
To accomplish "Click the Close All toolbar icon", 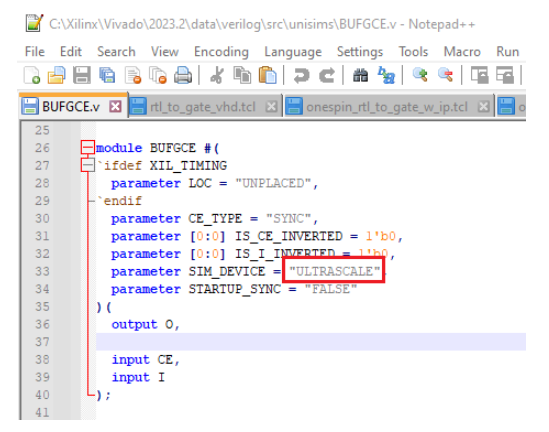I will tap(158, 75).
